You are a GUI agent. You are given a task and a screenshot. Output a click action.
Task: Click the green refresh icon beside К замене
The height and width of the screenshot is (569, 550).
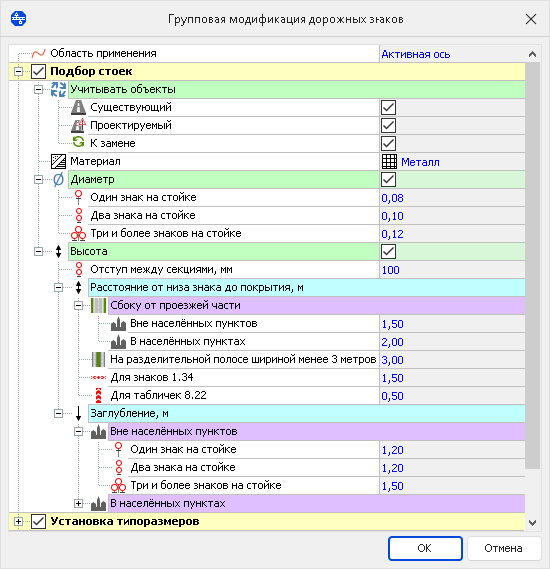[78, 142]
